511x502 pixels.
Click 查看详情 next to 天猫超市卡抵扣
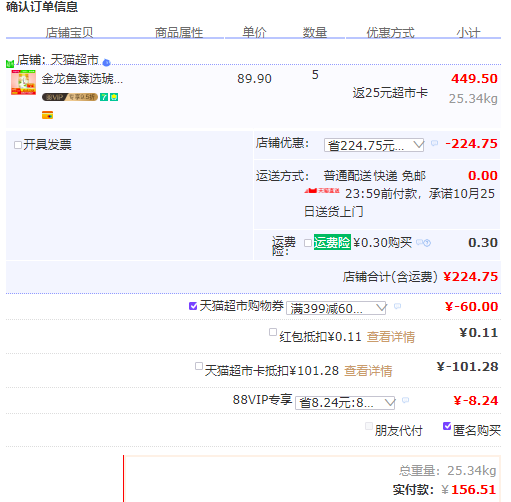coord(368,371)
